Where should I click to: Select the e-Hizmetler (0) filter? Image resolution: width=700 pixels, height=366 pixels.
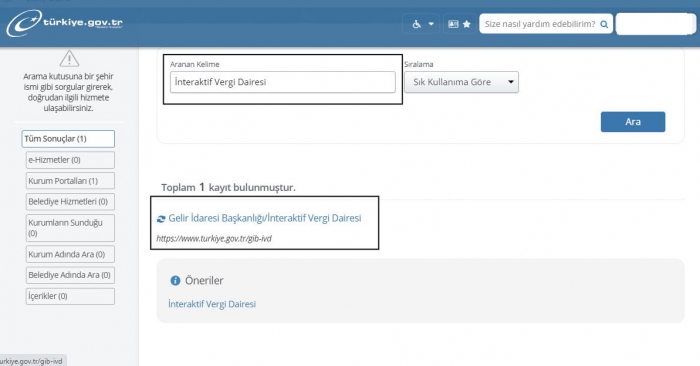click(70, 160)
